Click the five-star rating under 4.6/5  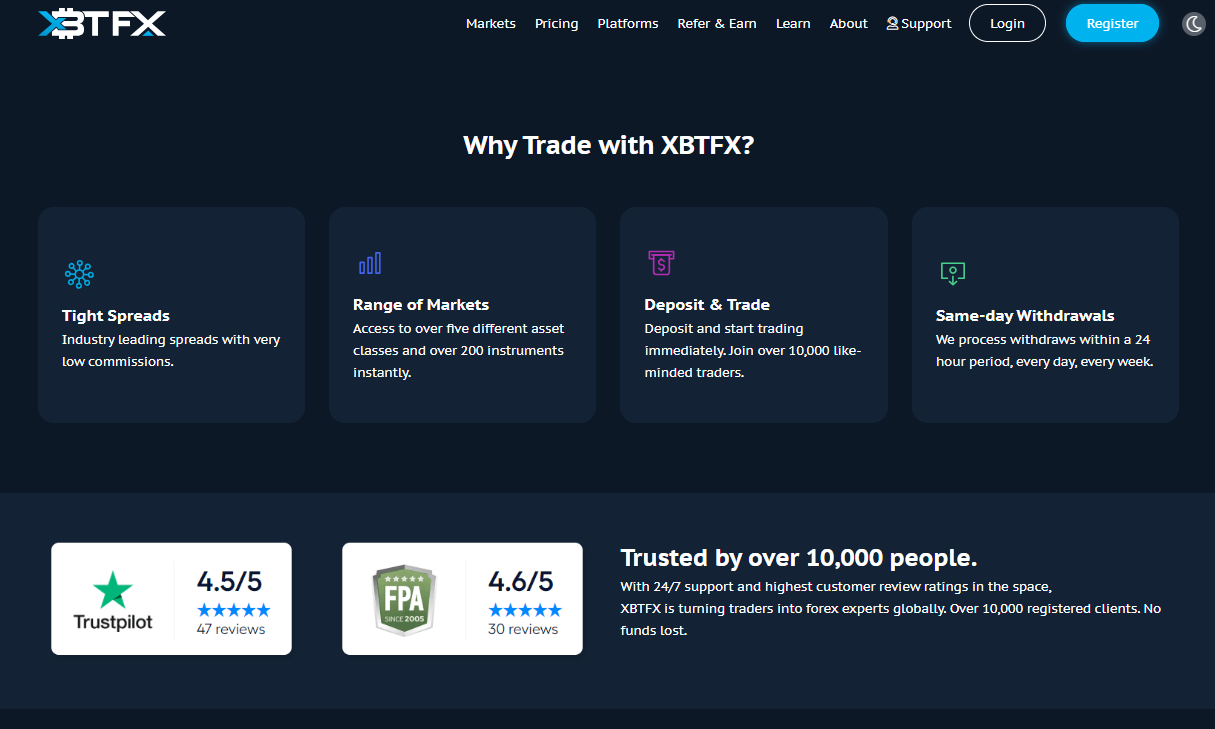tap(525, 608)
